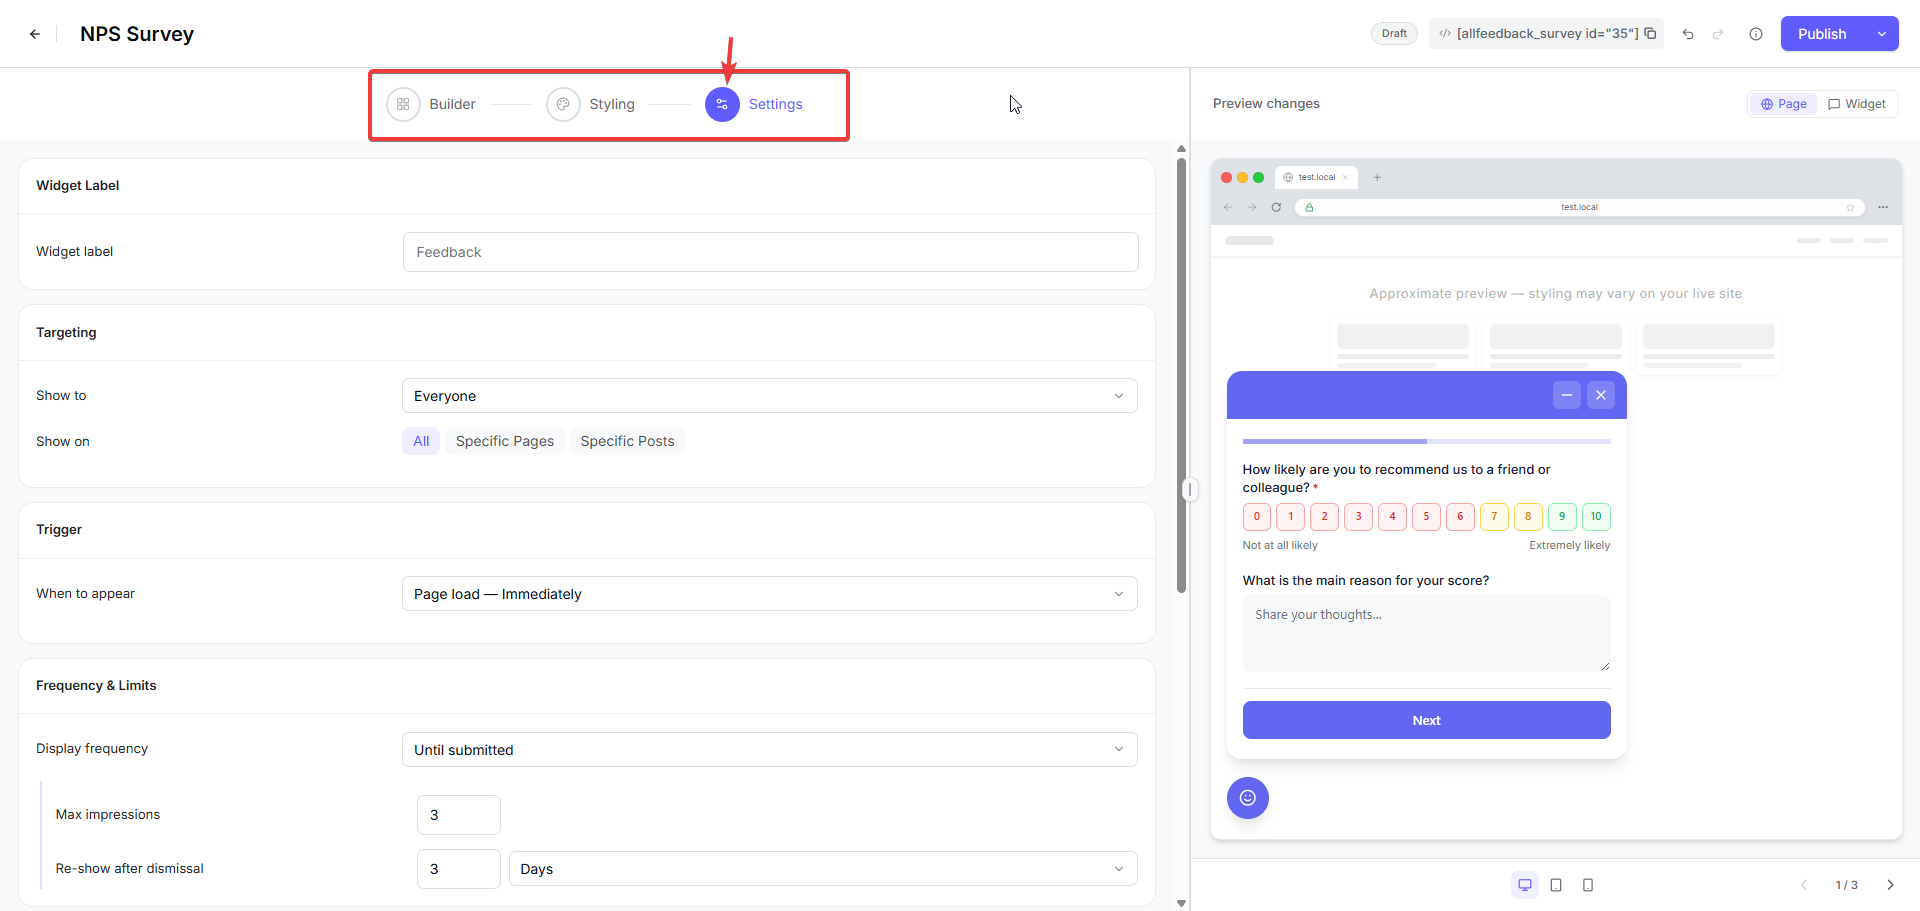Switch preview to Widget mode
The image size is (1920, 911).
click(1856, 104)
